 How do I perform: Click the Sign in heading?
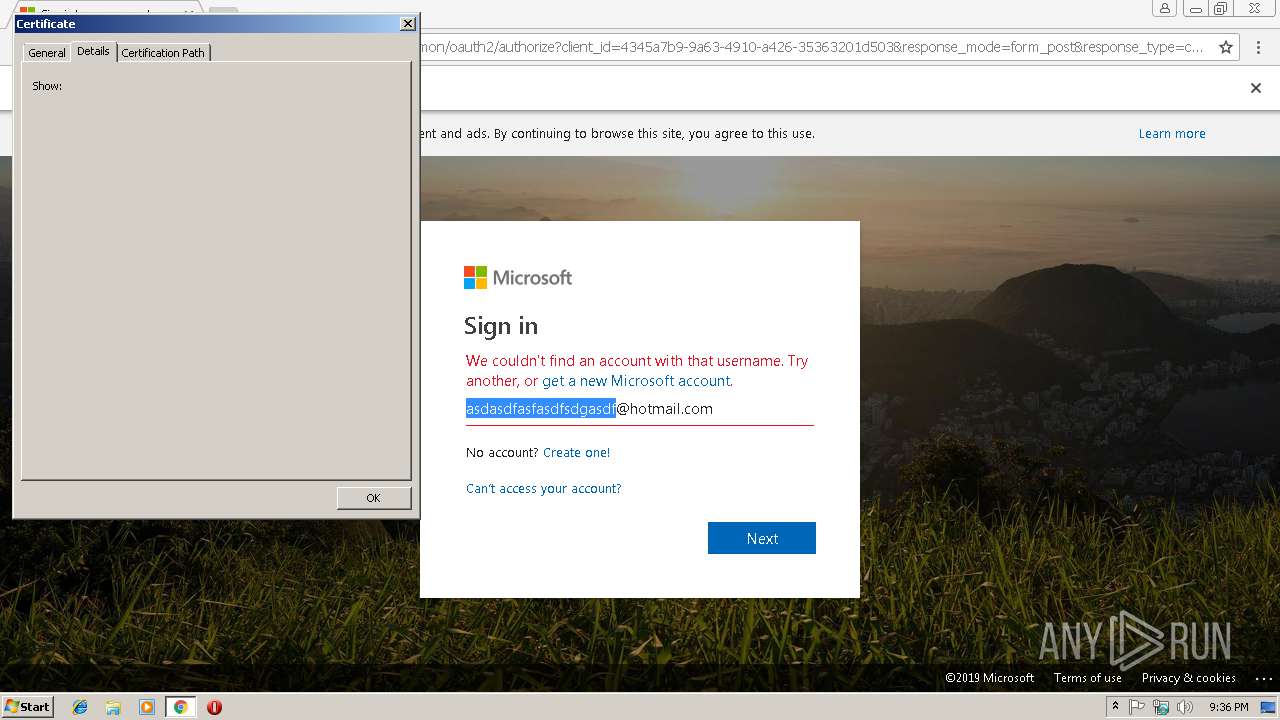coord(501,326)
